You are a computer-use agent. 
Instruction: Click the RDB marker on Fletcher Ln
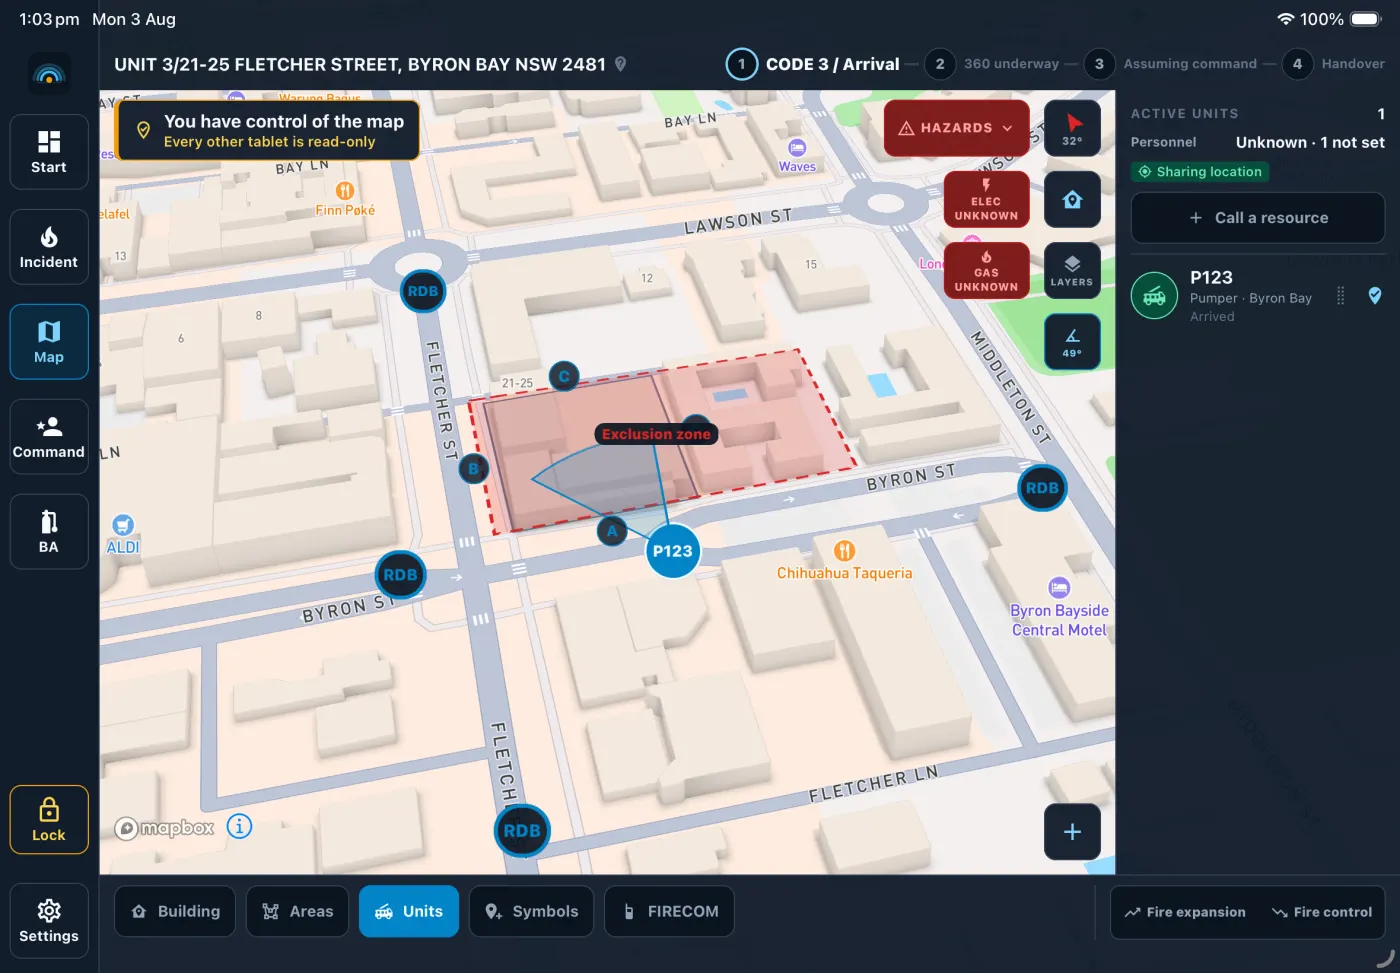522,831
